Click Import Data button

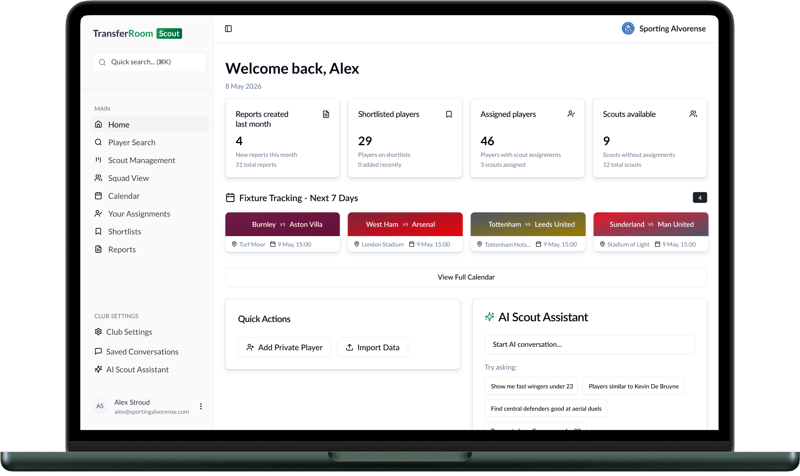[372, 347]
